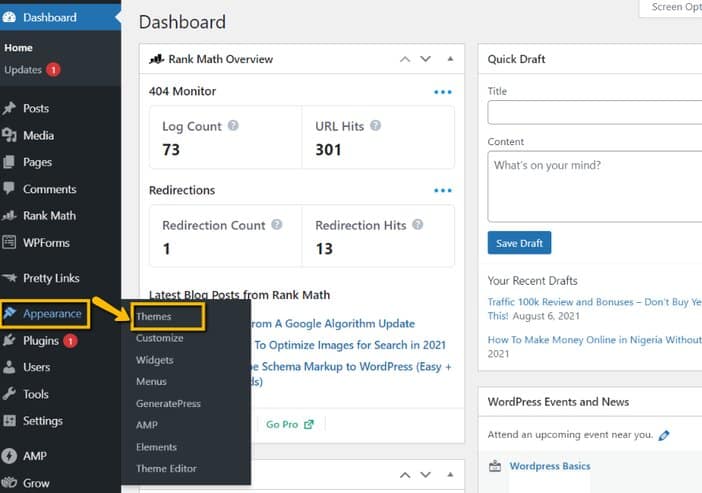Click Log Count help question icon

click(233, 125)
